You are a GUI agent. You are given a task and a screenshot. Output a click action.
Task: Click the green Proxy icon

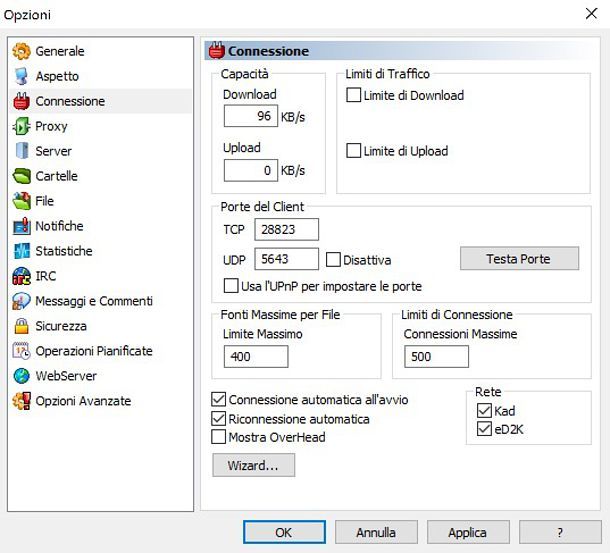[21, 126]
